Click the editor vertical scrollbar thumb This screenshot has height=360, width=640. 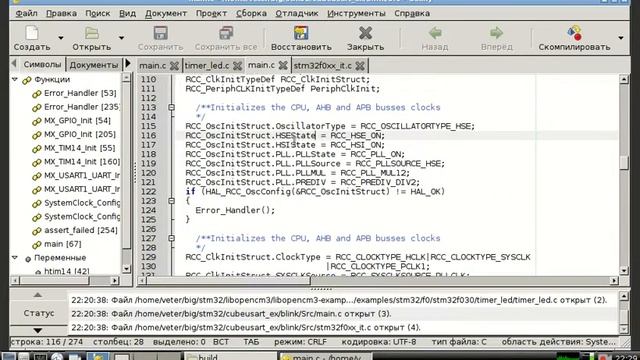[x=624, y=162]
